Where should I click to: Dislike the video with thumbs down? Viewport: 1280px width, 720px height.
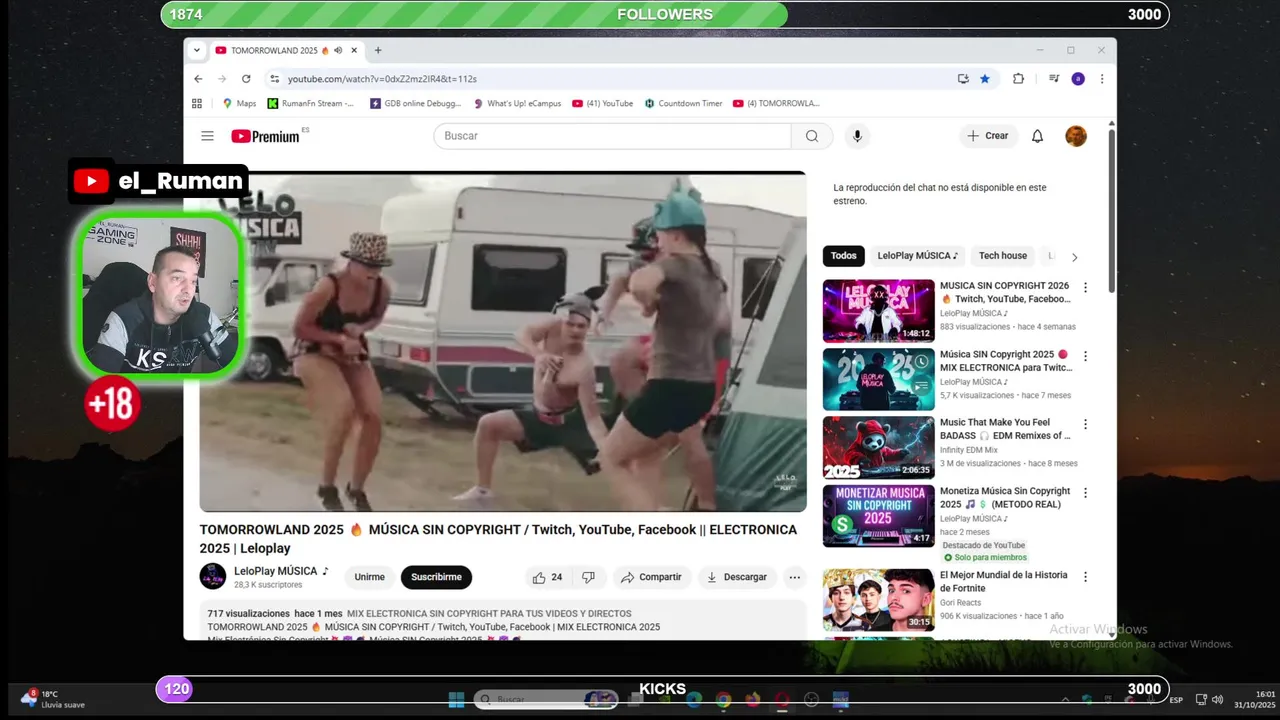(588, 577)
